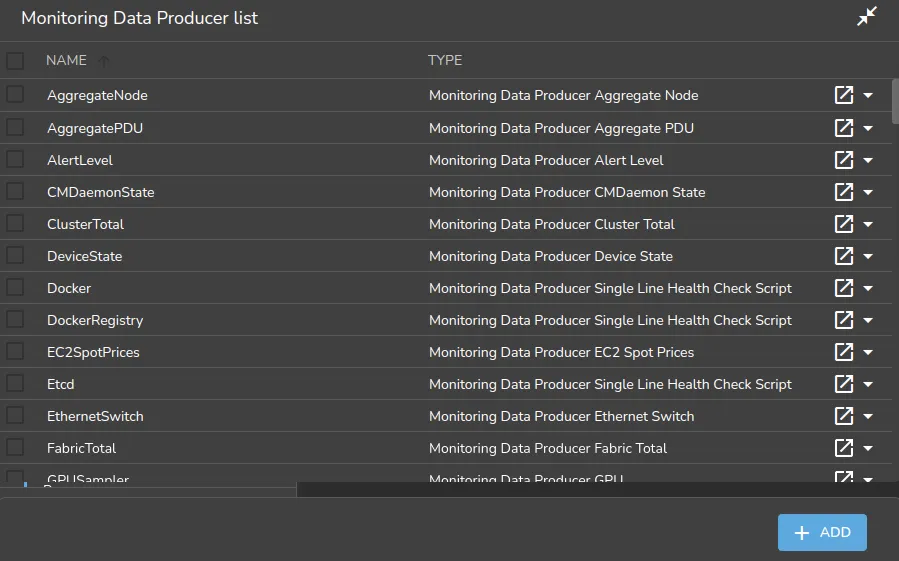Click the vertical scrollbar thumb

coord(895,102)
